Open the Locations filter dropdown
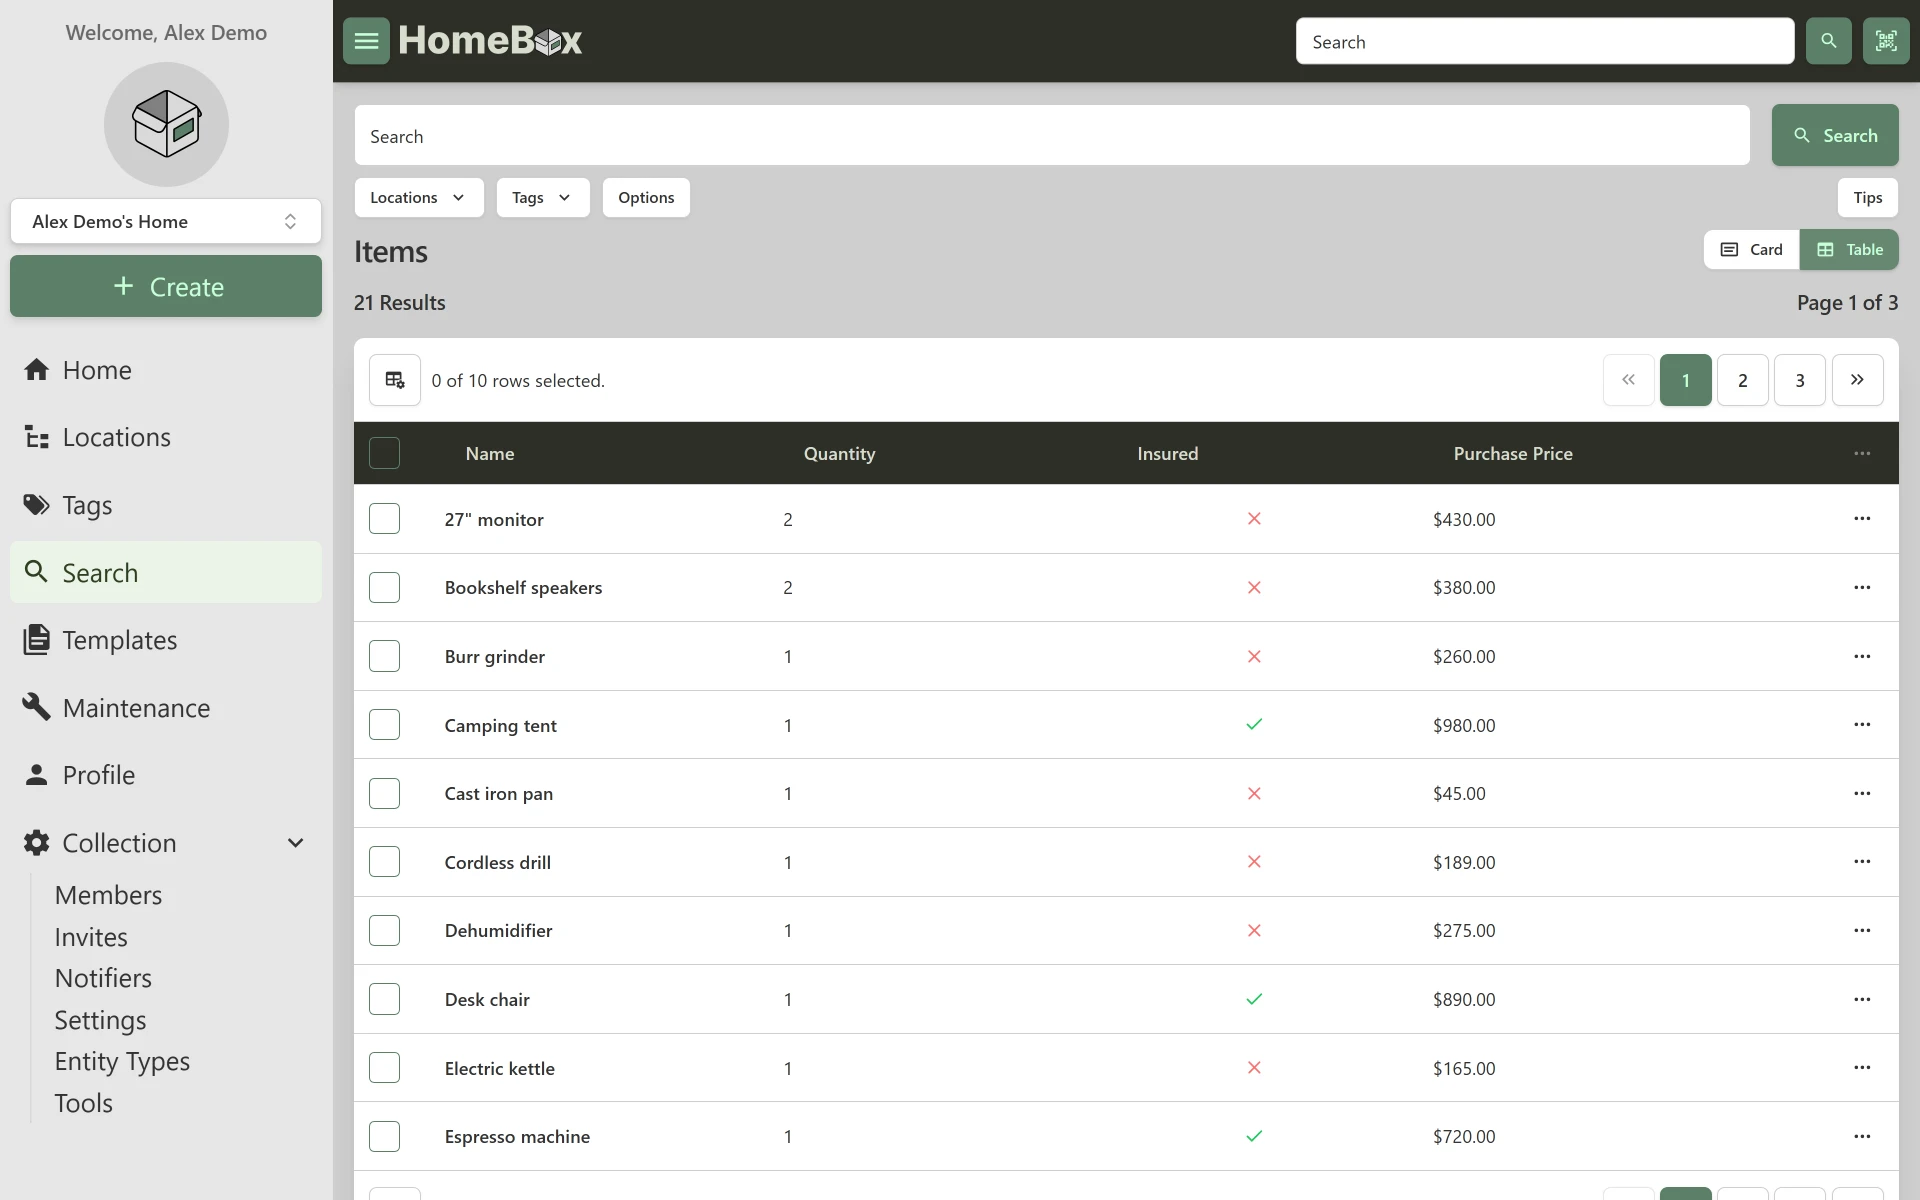 419,197
